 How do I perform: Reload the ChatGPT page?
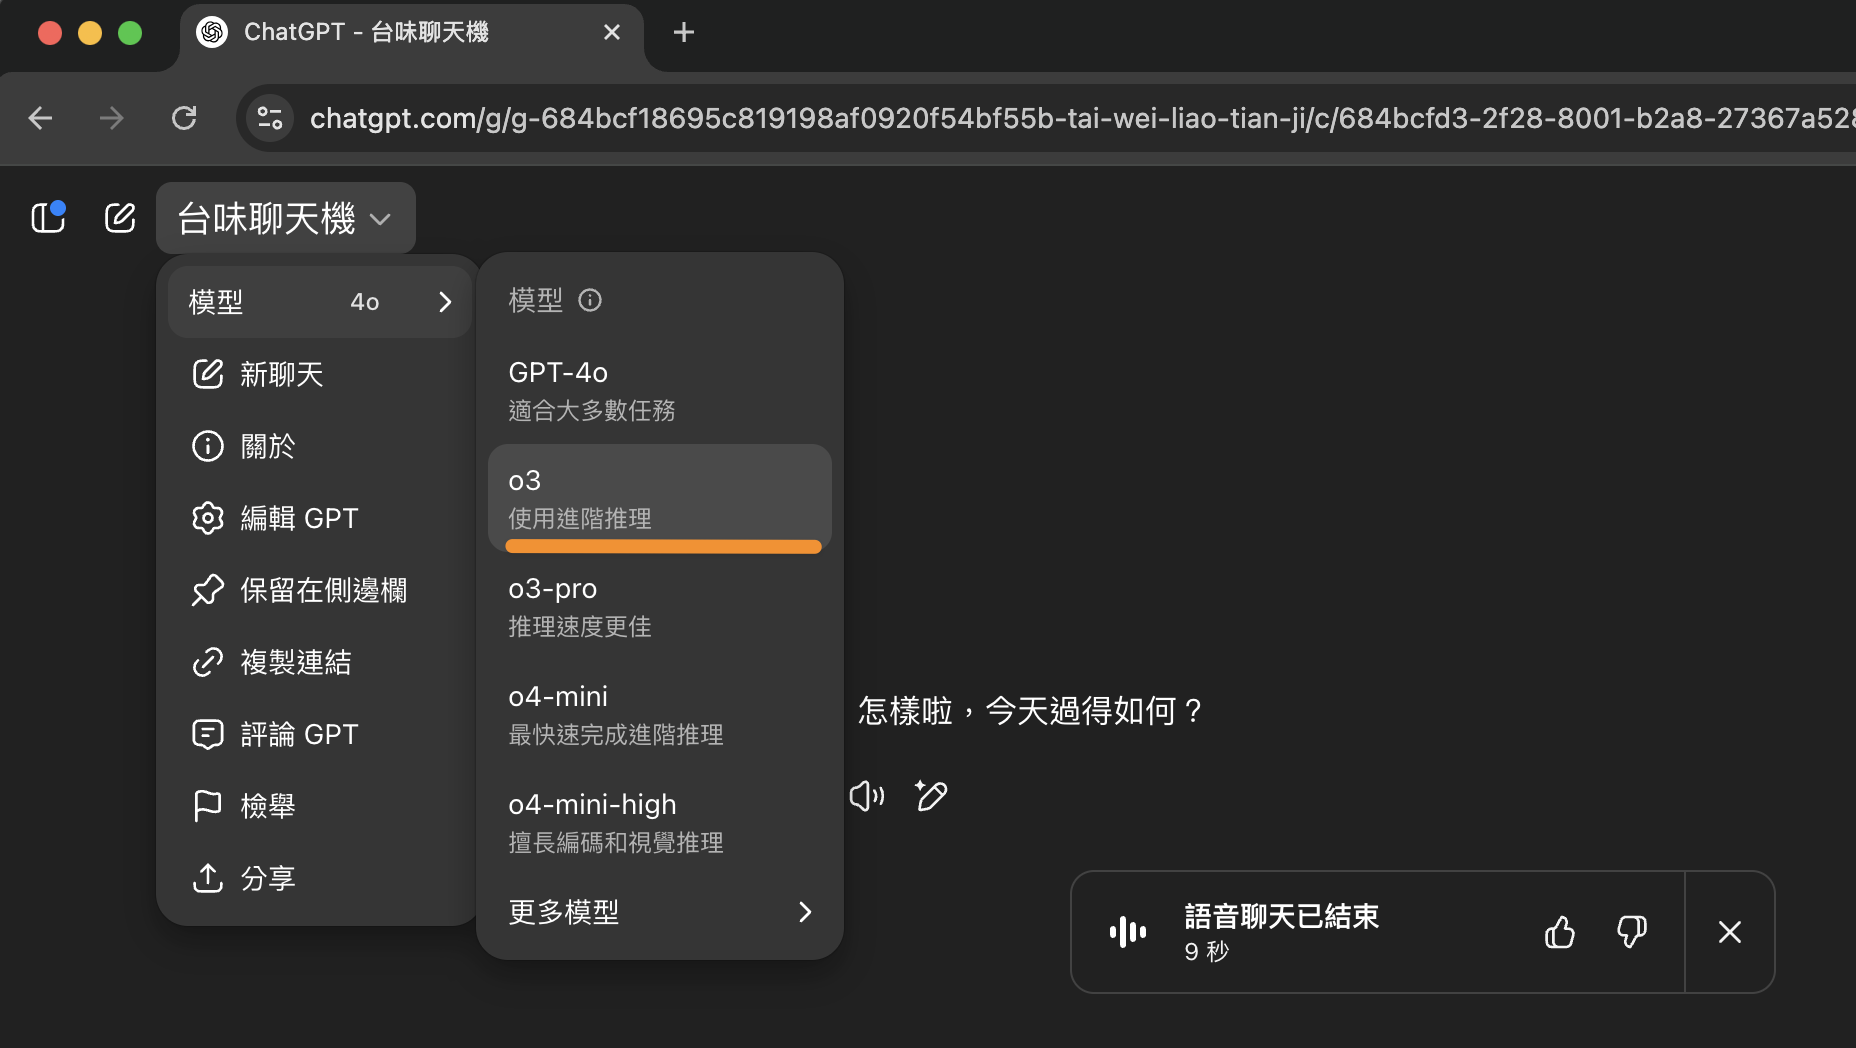(x=184, y=118)
